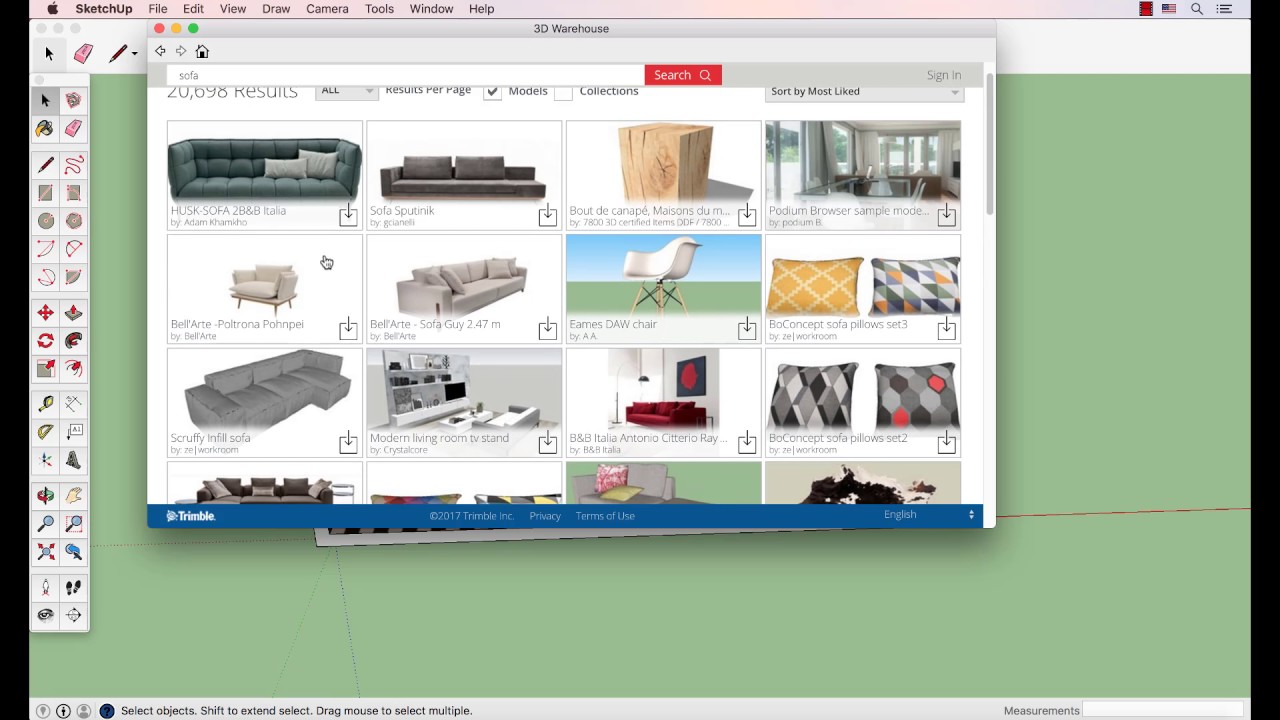The height and width of the screenshot is (720, 1280).
Task: Open the Bell'Arte - Sofa Guy 2.47 m title
Action: [435, 324]
